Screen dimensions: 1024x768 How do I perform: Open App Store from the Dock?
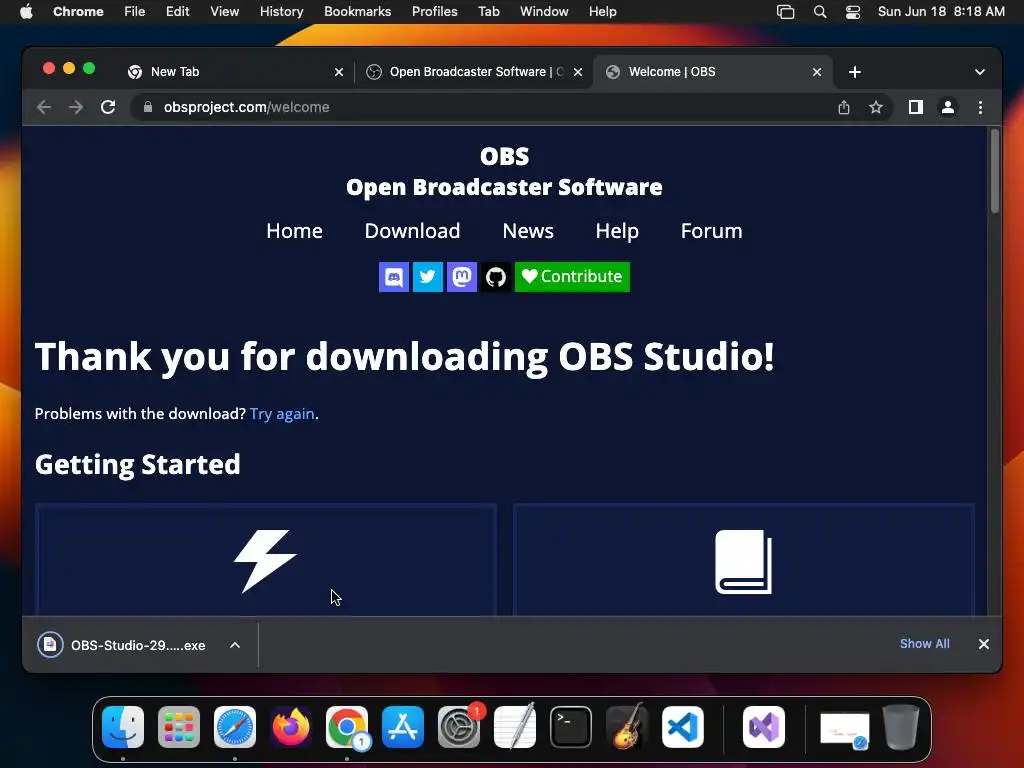pos(403,727)
